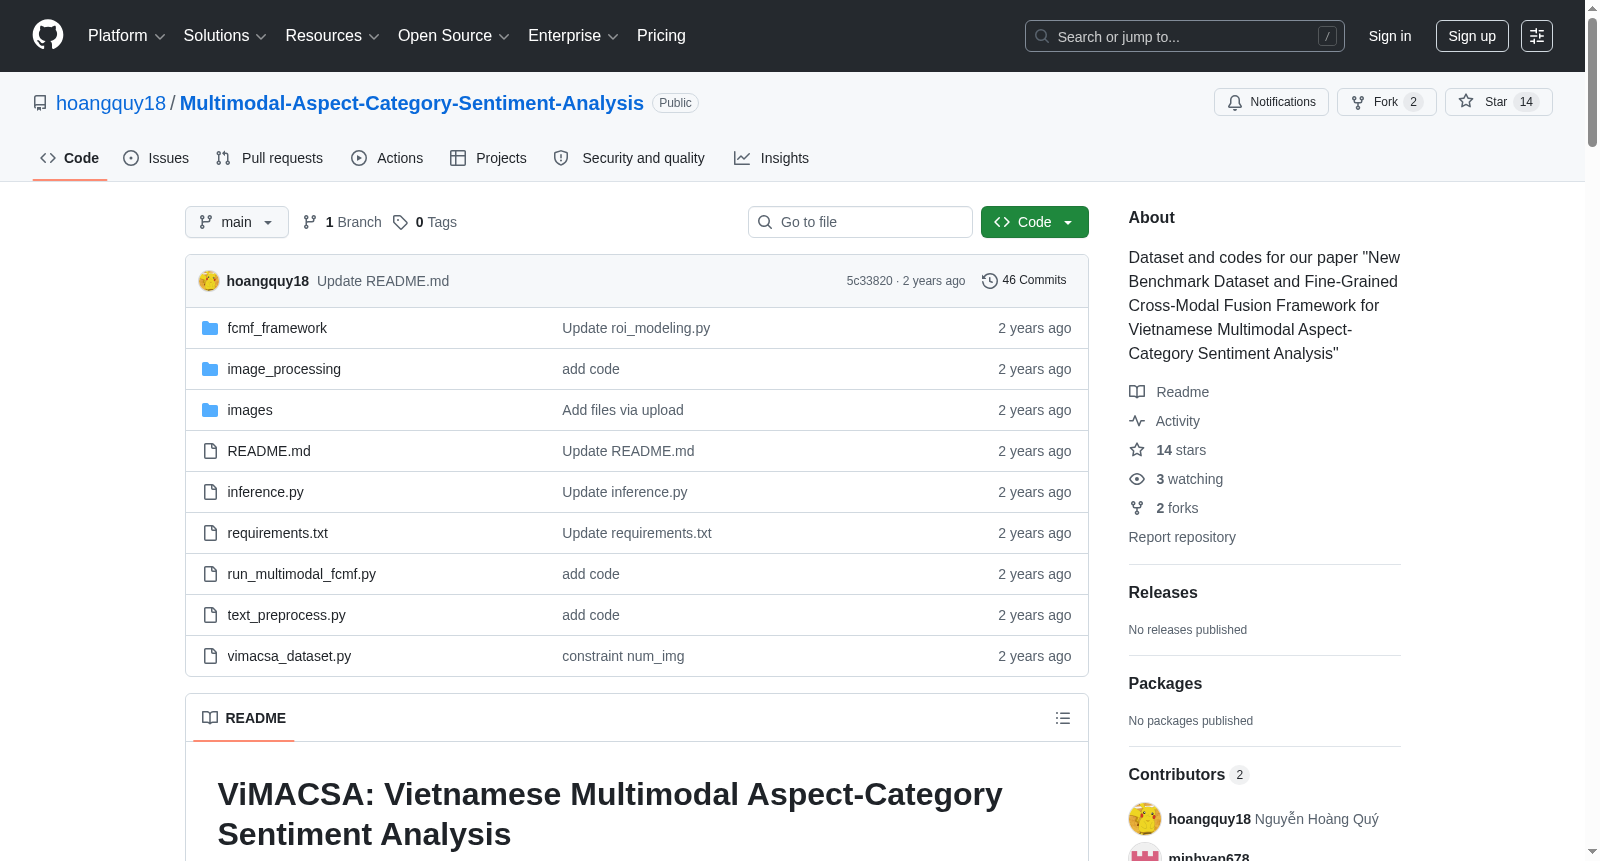Open Update README.md latest commit message
The height and width of the screenshot is (861, 1600).
click(383, 281)
